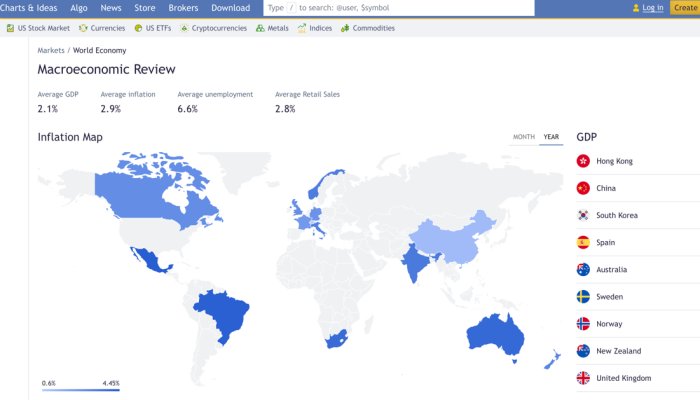This screenshot has width=700, height=400.
Task: Open the Download menu
Action: pos(230,8)
